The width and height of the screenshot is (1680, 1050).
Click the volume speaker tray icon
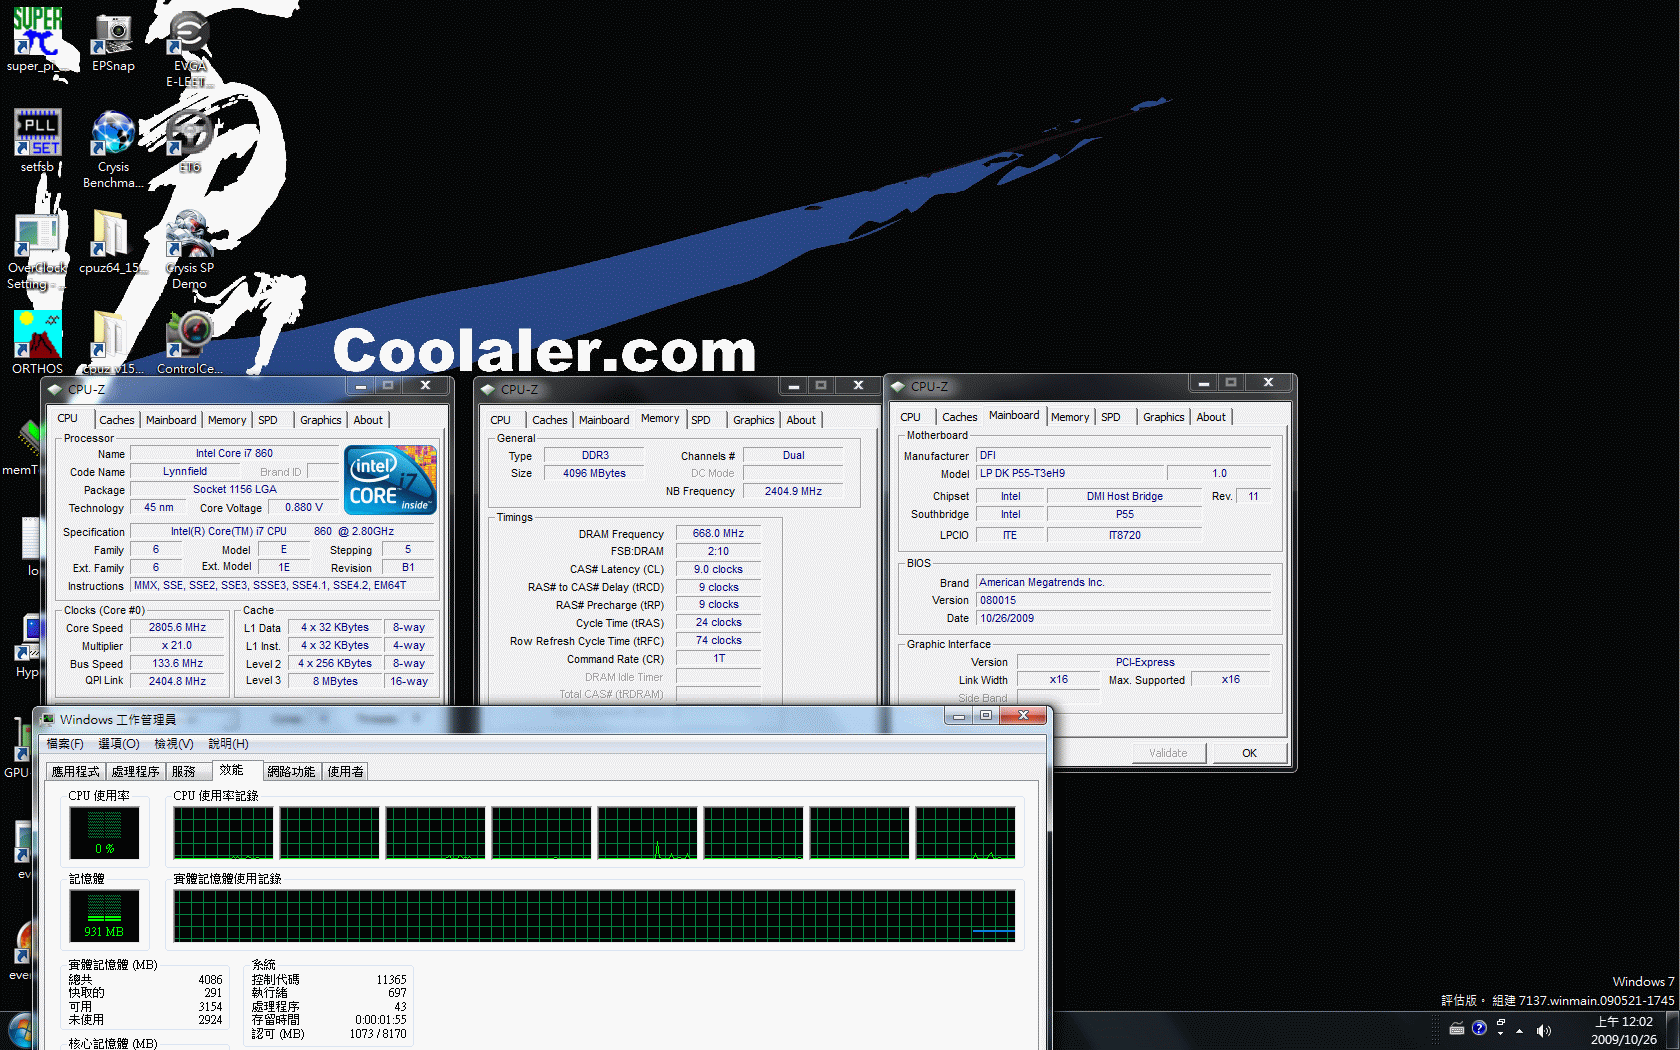click(1543, 1031)
